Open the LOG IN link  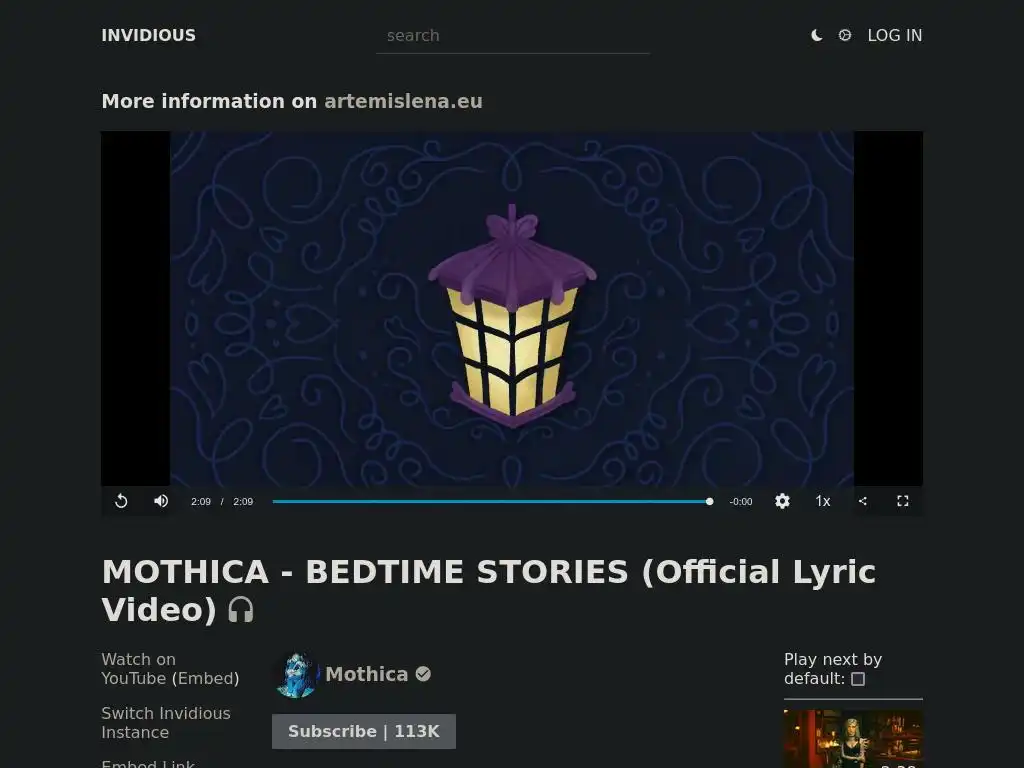click(895, 35)
